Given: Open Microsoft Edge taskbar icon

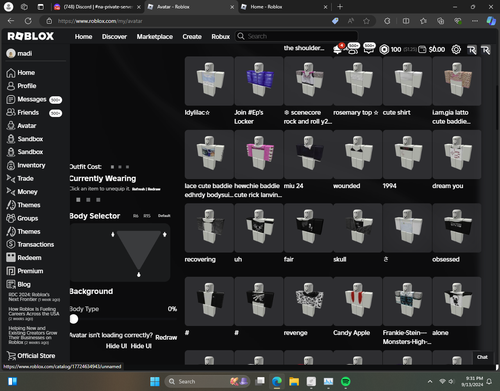Looking at the screenshot, I should 277,381.
